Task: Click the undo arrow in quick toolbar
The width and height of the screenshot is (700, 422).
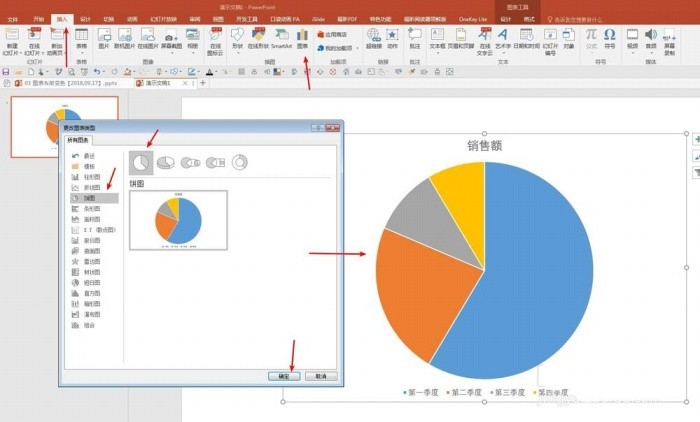Action: [96, 71]
